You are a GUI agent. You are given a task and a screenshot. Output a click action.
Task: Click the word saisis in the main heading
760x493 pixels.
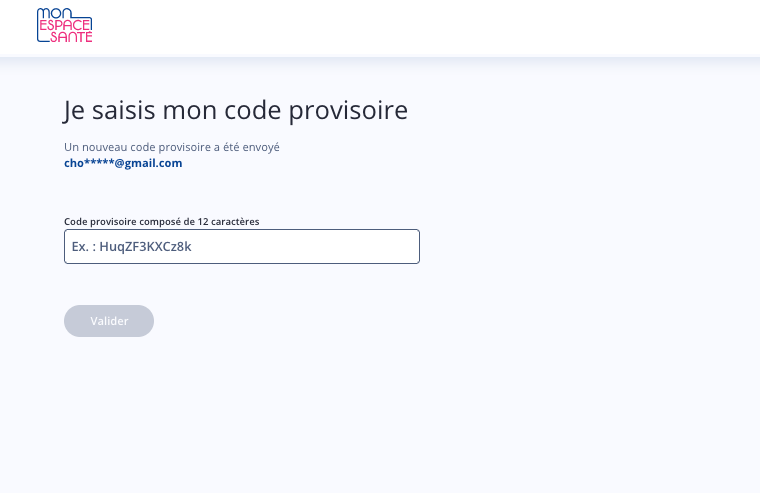pyautogui.click(x=124, y=110)
